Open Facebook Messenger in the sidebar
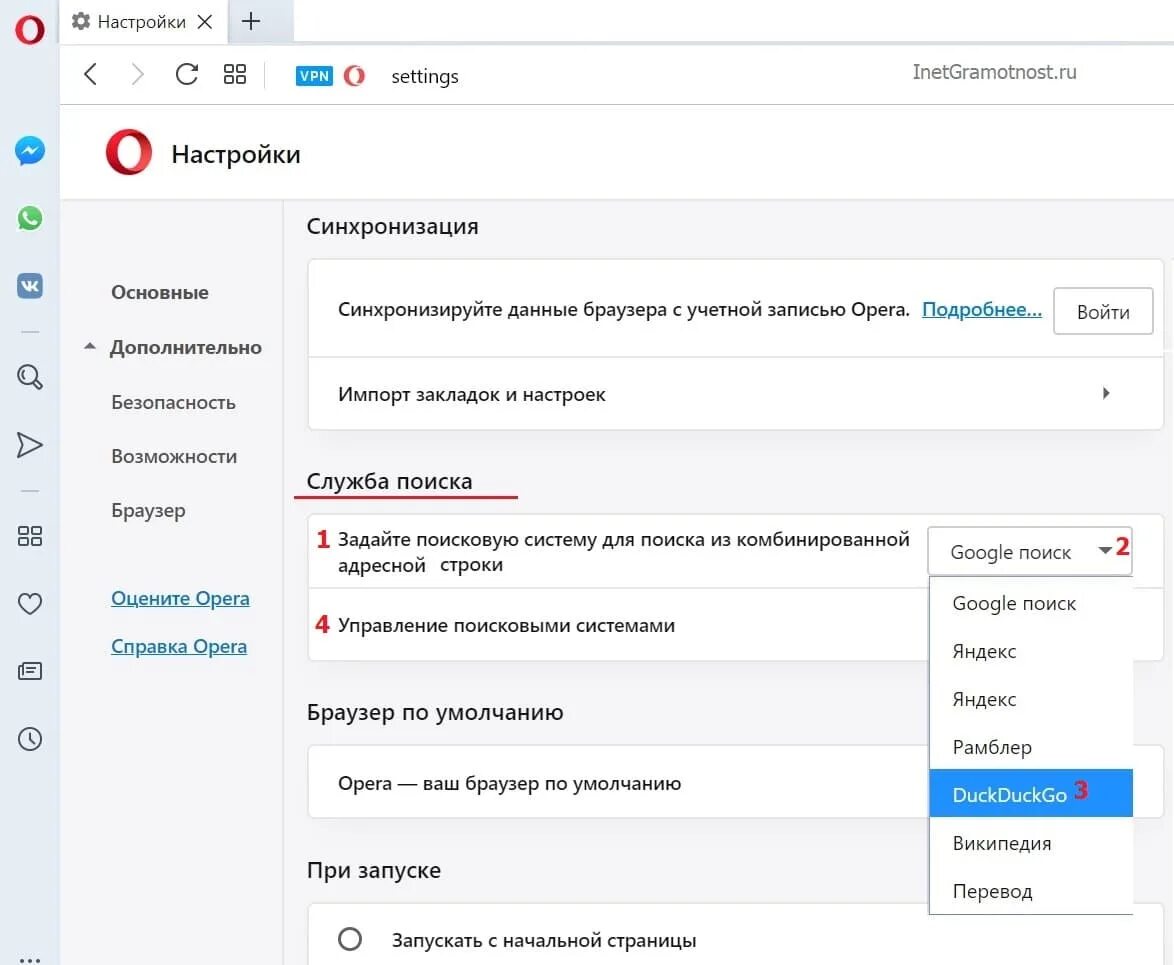The image size is (1174, 965). pos(30,151)
